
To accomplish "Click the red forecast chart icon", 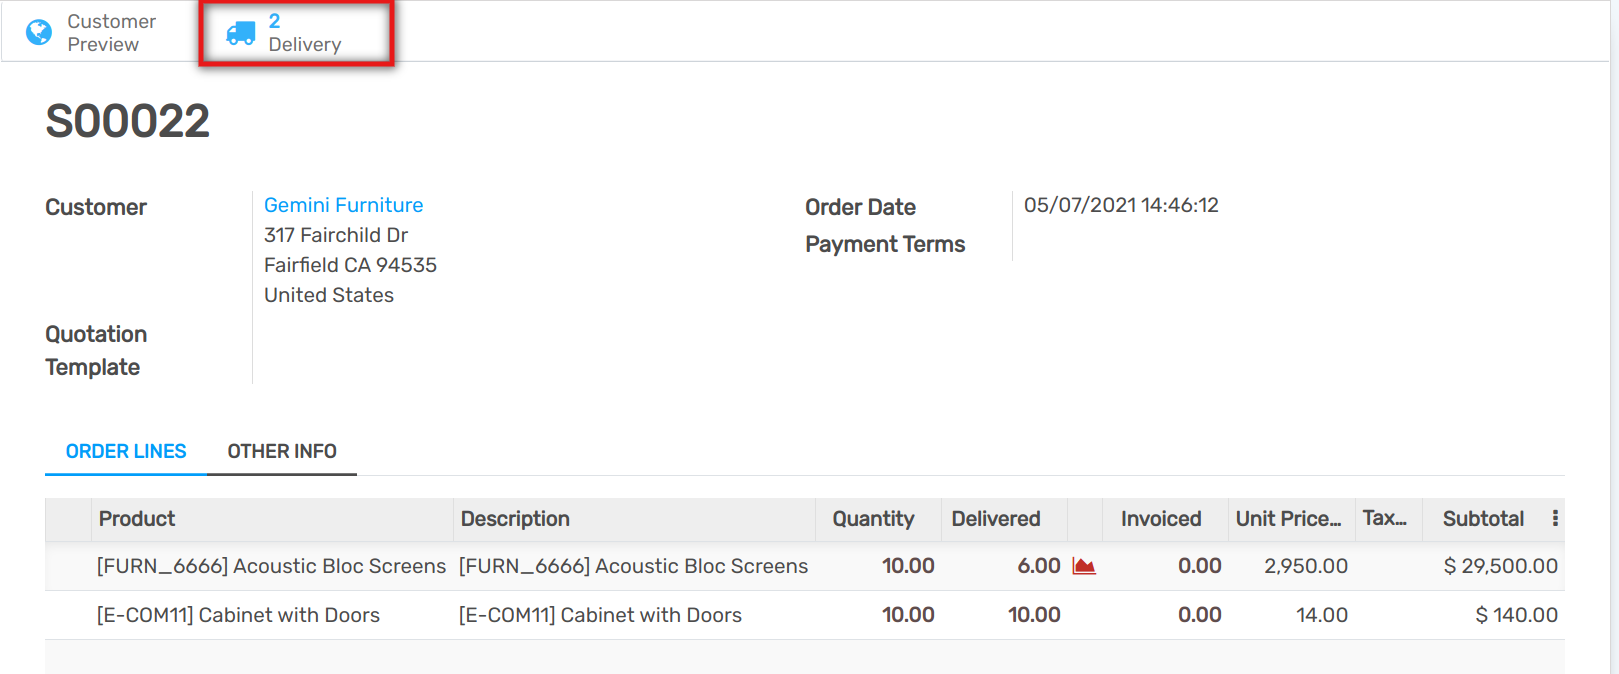I will (x=1084, y=566).
